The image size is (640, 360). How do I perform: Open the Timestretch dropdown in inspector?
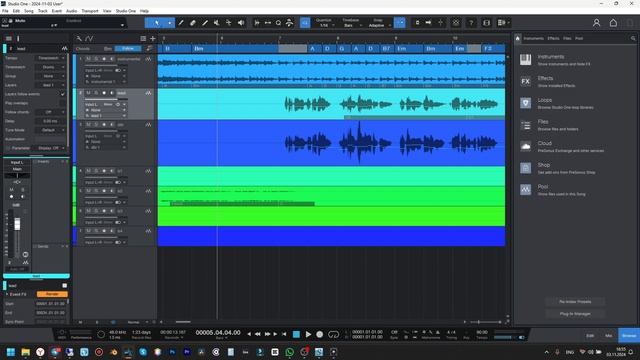point(50,67)
